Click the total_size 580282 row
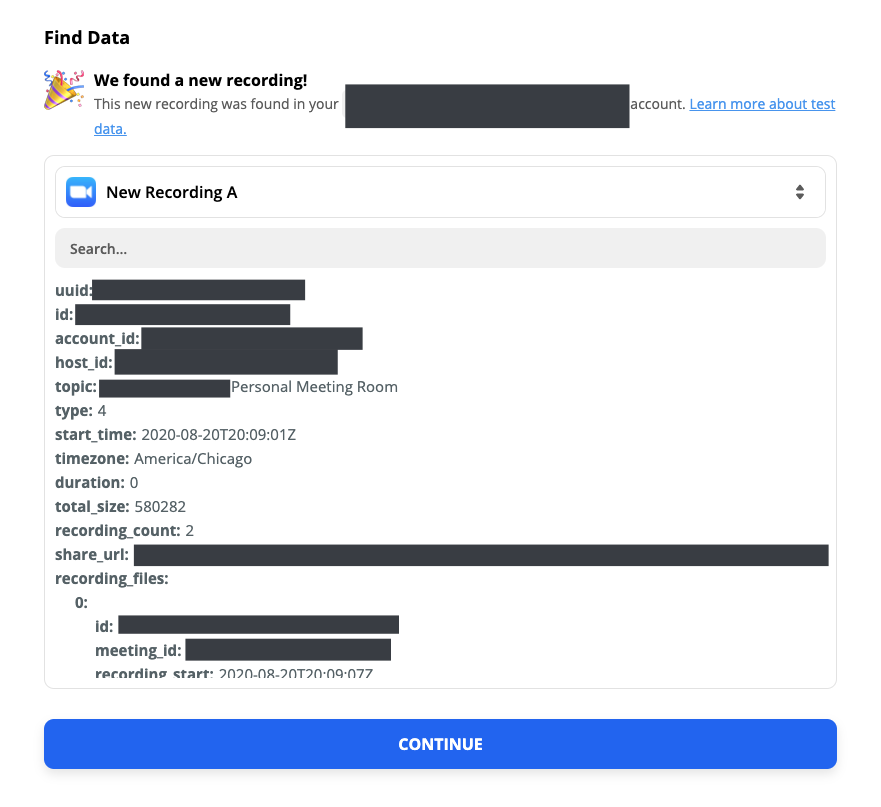881x807 pixels. [120, 506]
